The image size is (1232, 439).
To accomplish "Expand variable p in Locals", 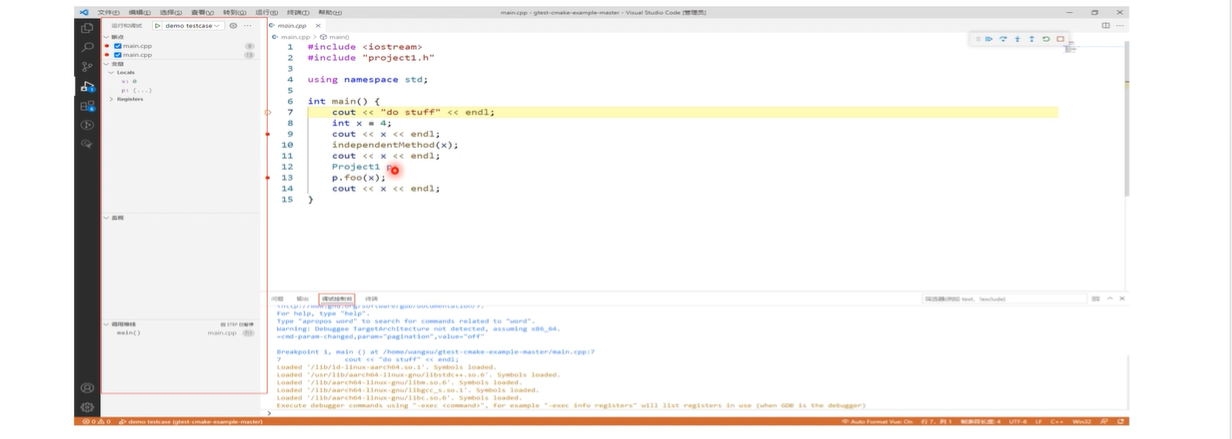I will point(137,90).
